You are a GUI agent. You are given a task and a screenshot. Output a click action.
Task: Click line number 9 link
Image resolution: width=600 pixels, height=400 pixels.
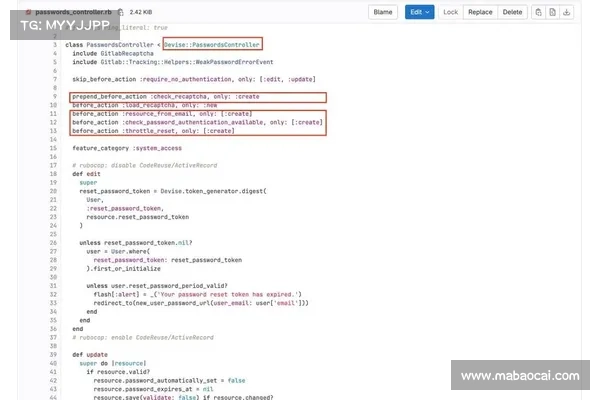click(55, 96)
